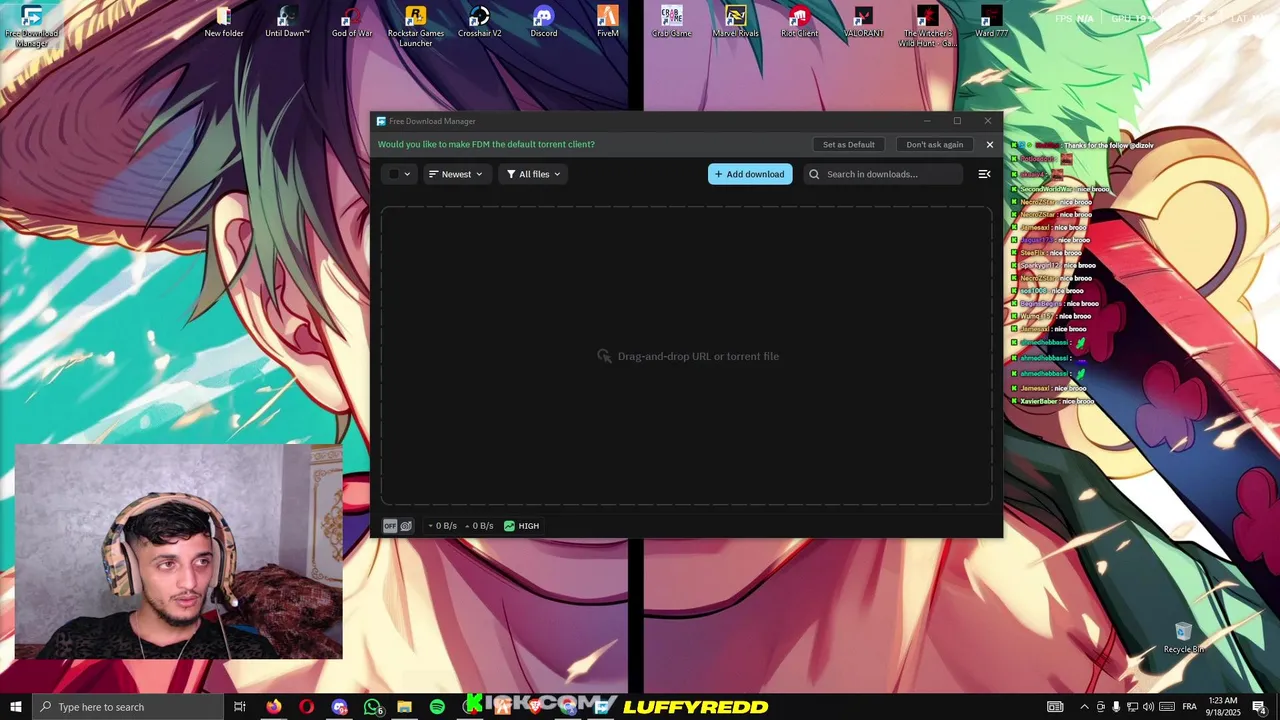Tick the select-all downloads checkbox
This screenshot has width=1280, height=720.
393,174
